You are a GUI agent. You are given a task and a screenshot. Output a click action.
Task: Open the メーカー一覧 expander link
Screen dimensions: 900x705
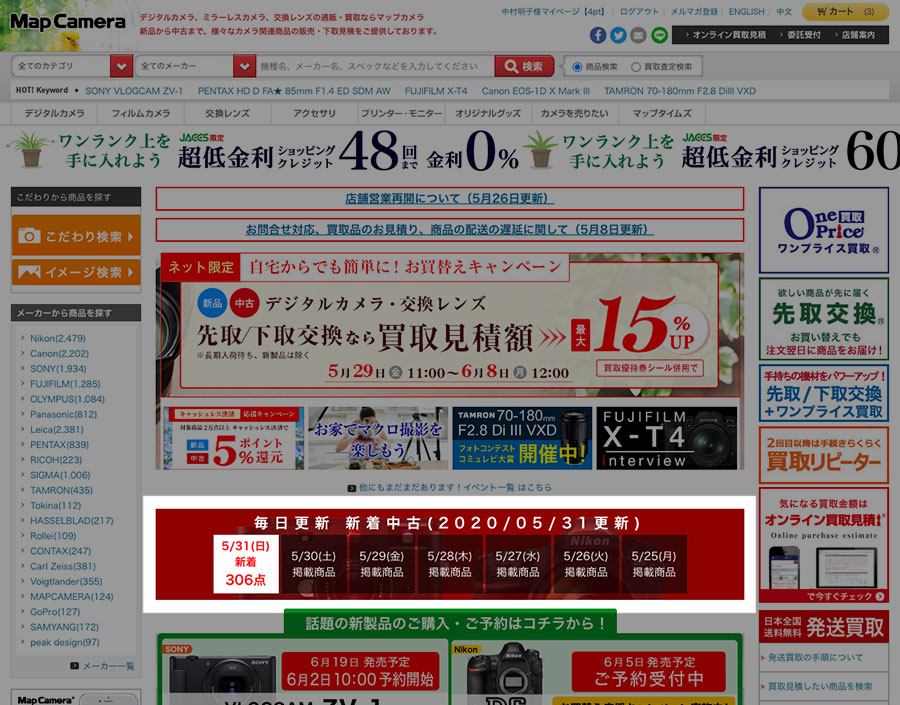coord(103,665)
